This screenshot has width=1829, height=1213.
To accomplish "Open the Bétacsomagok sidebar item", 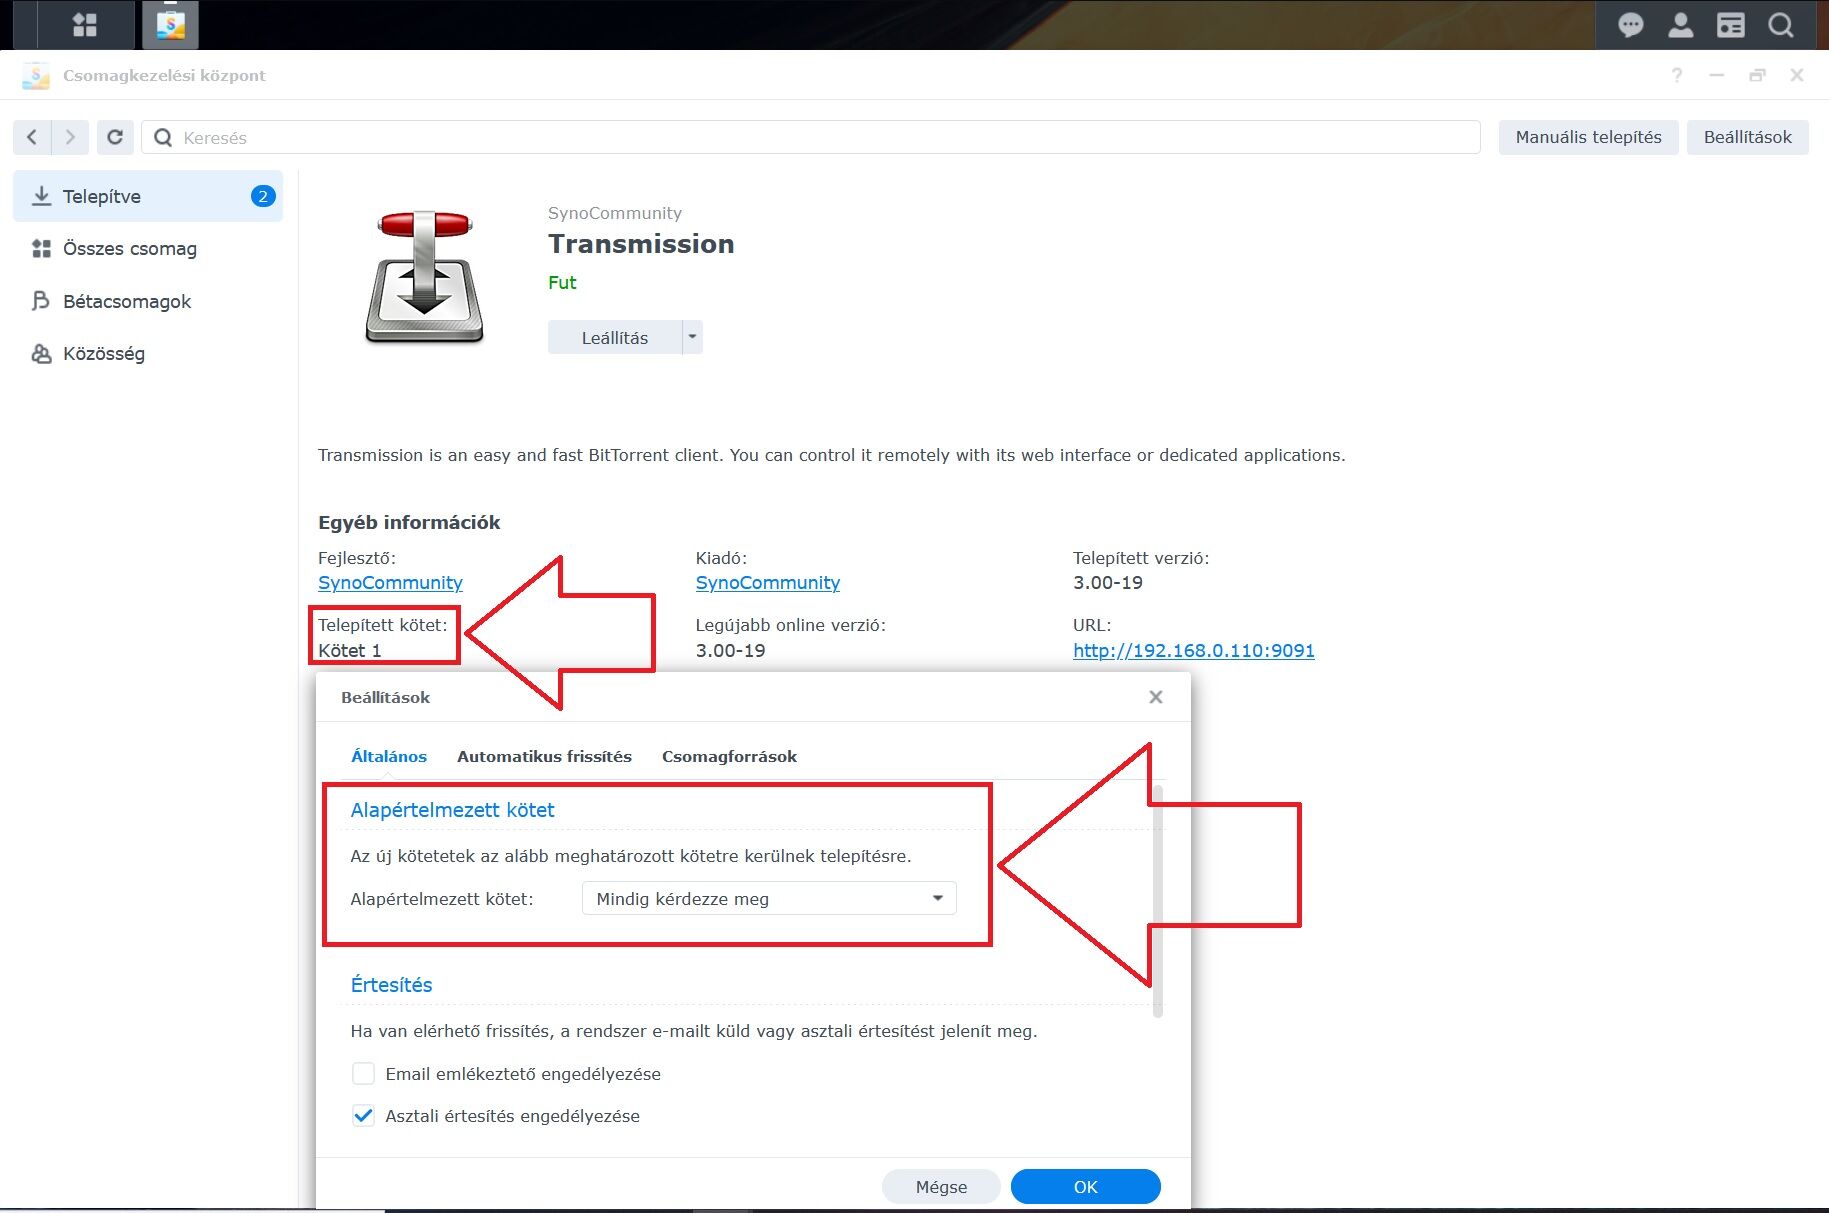I will pos(148,301).
